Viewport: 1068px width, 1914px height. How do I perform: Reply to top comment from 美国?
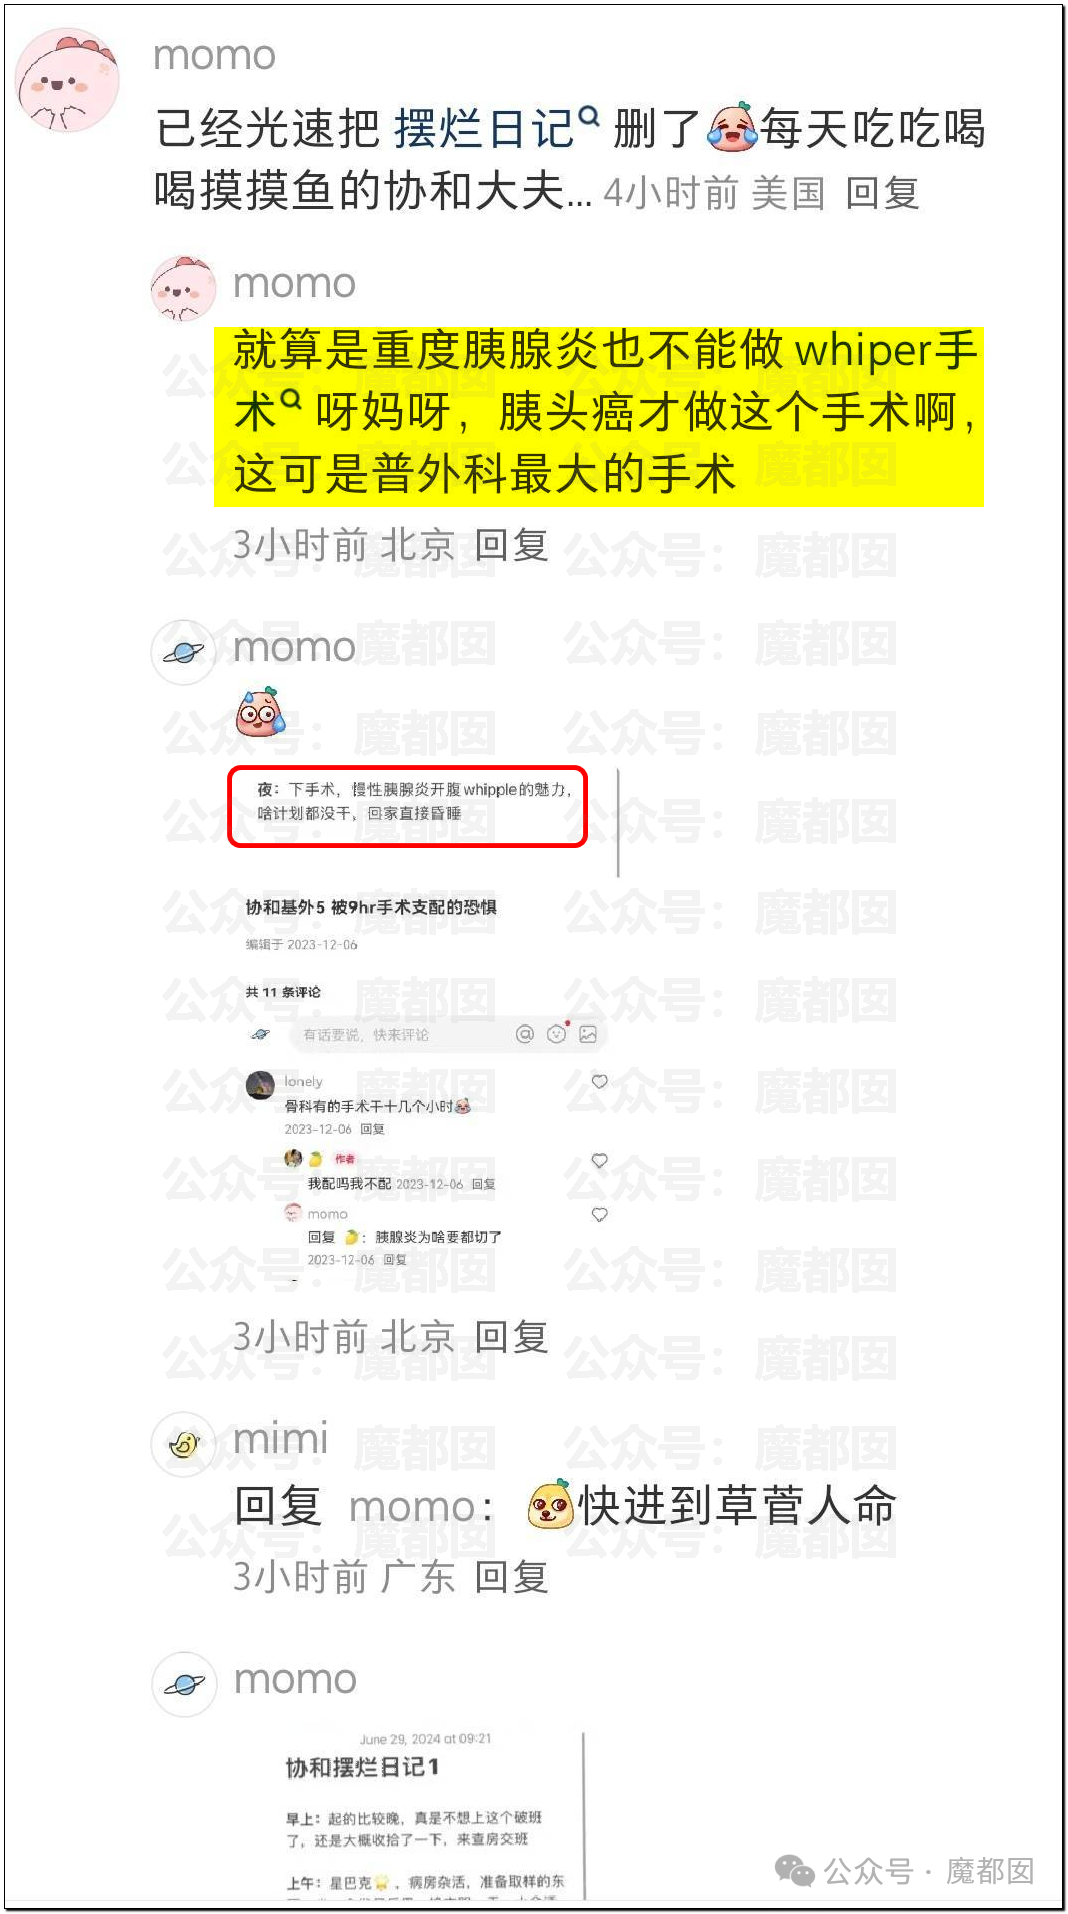(882, 193)
